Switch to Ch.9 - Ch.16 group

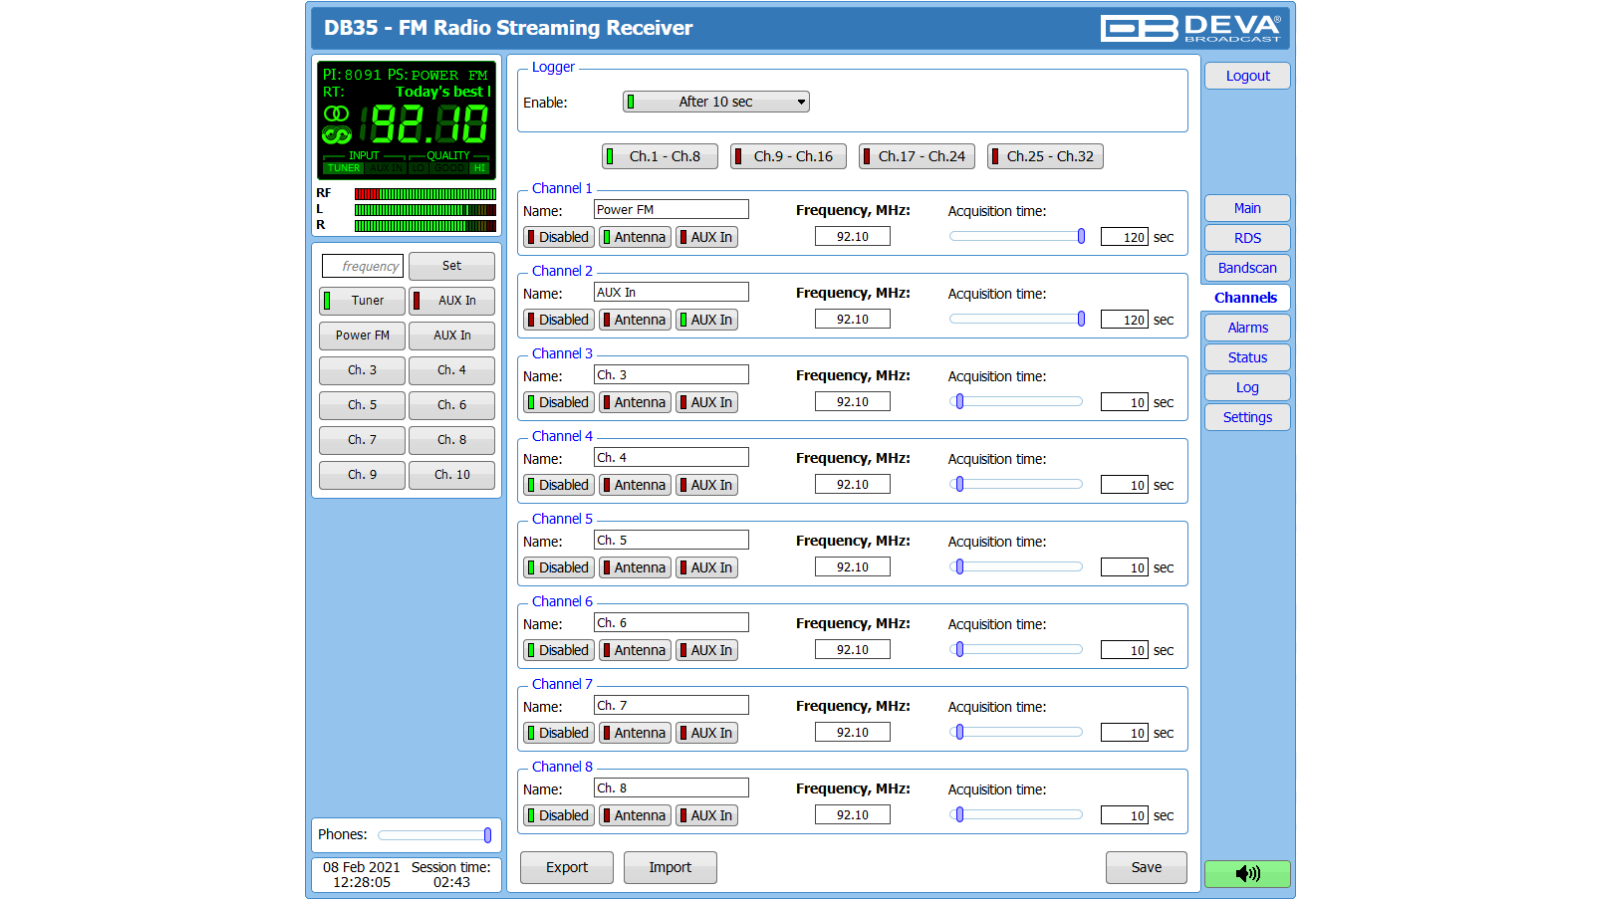tap(788, 157)
